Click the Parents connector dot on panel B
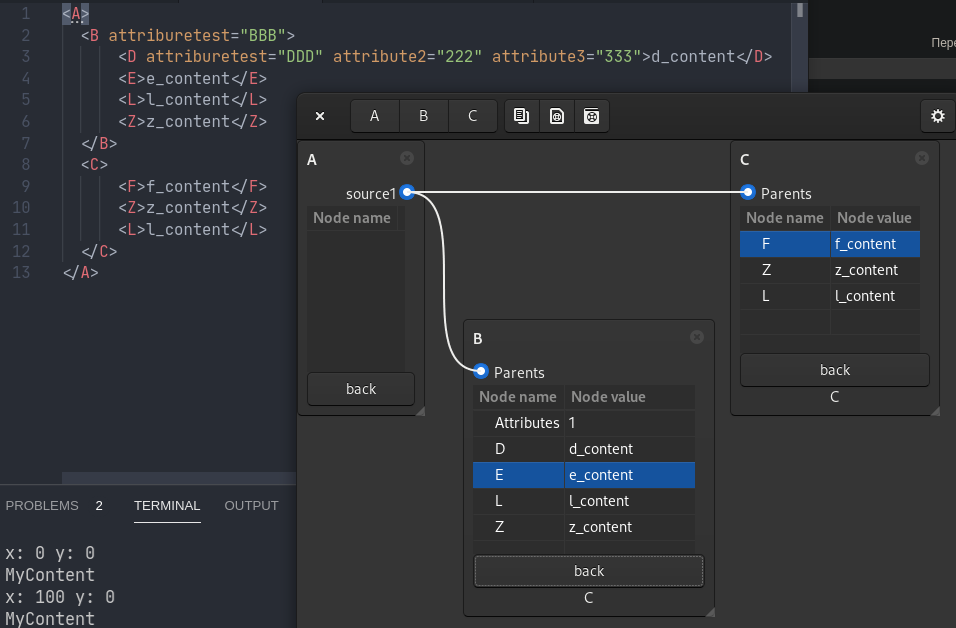Viewport: 956px width, 628px height. tap(481, 371)
